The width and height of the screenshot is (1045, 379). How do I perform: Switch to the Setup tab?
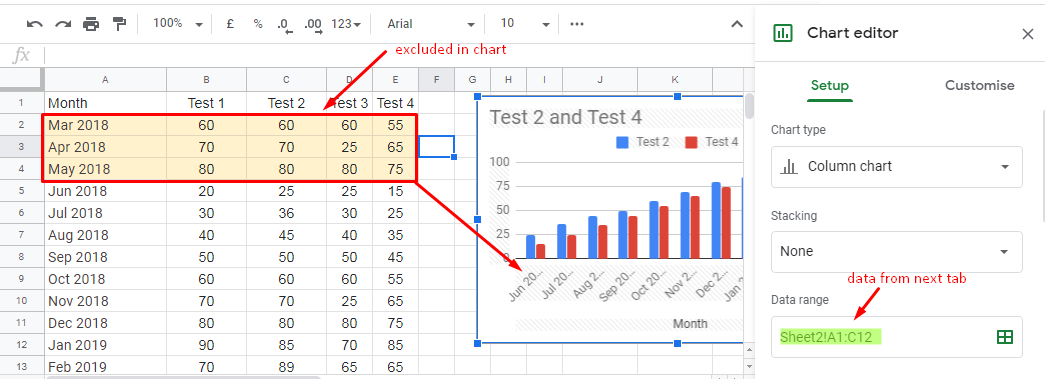(x=830, y=85)
